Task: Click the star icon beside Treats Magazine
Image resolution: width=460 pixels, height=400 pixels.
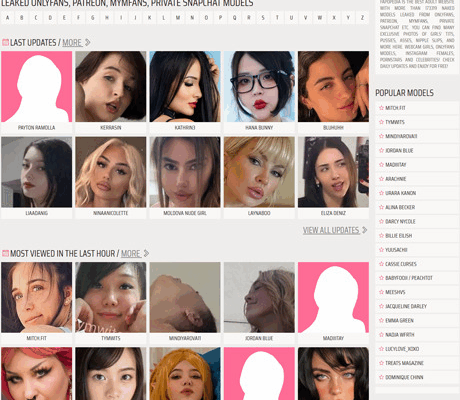Action: [381, 363]
